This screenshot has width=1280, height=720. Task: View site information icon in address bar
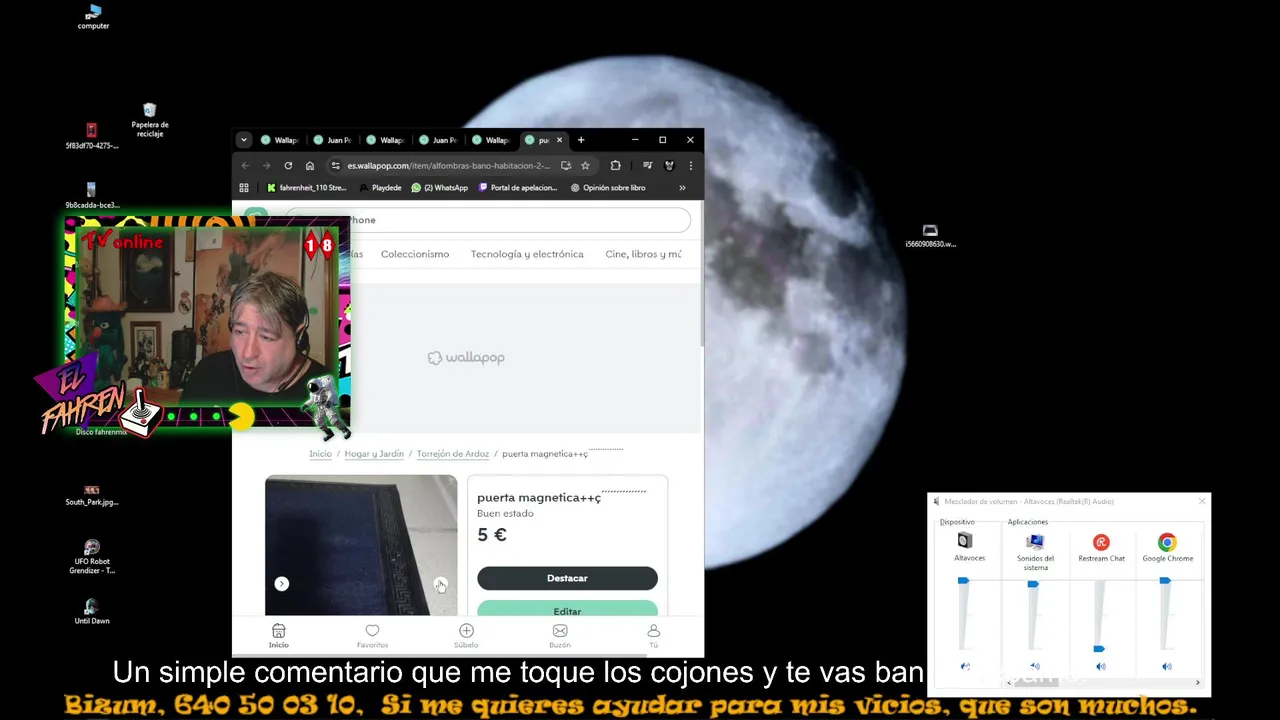coord(336,166)
